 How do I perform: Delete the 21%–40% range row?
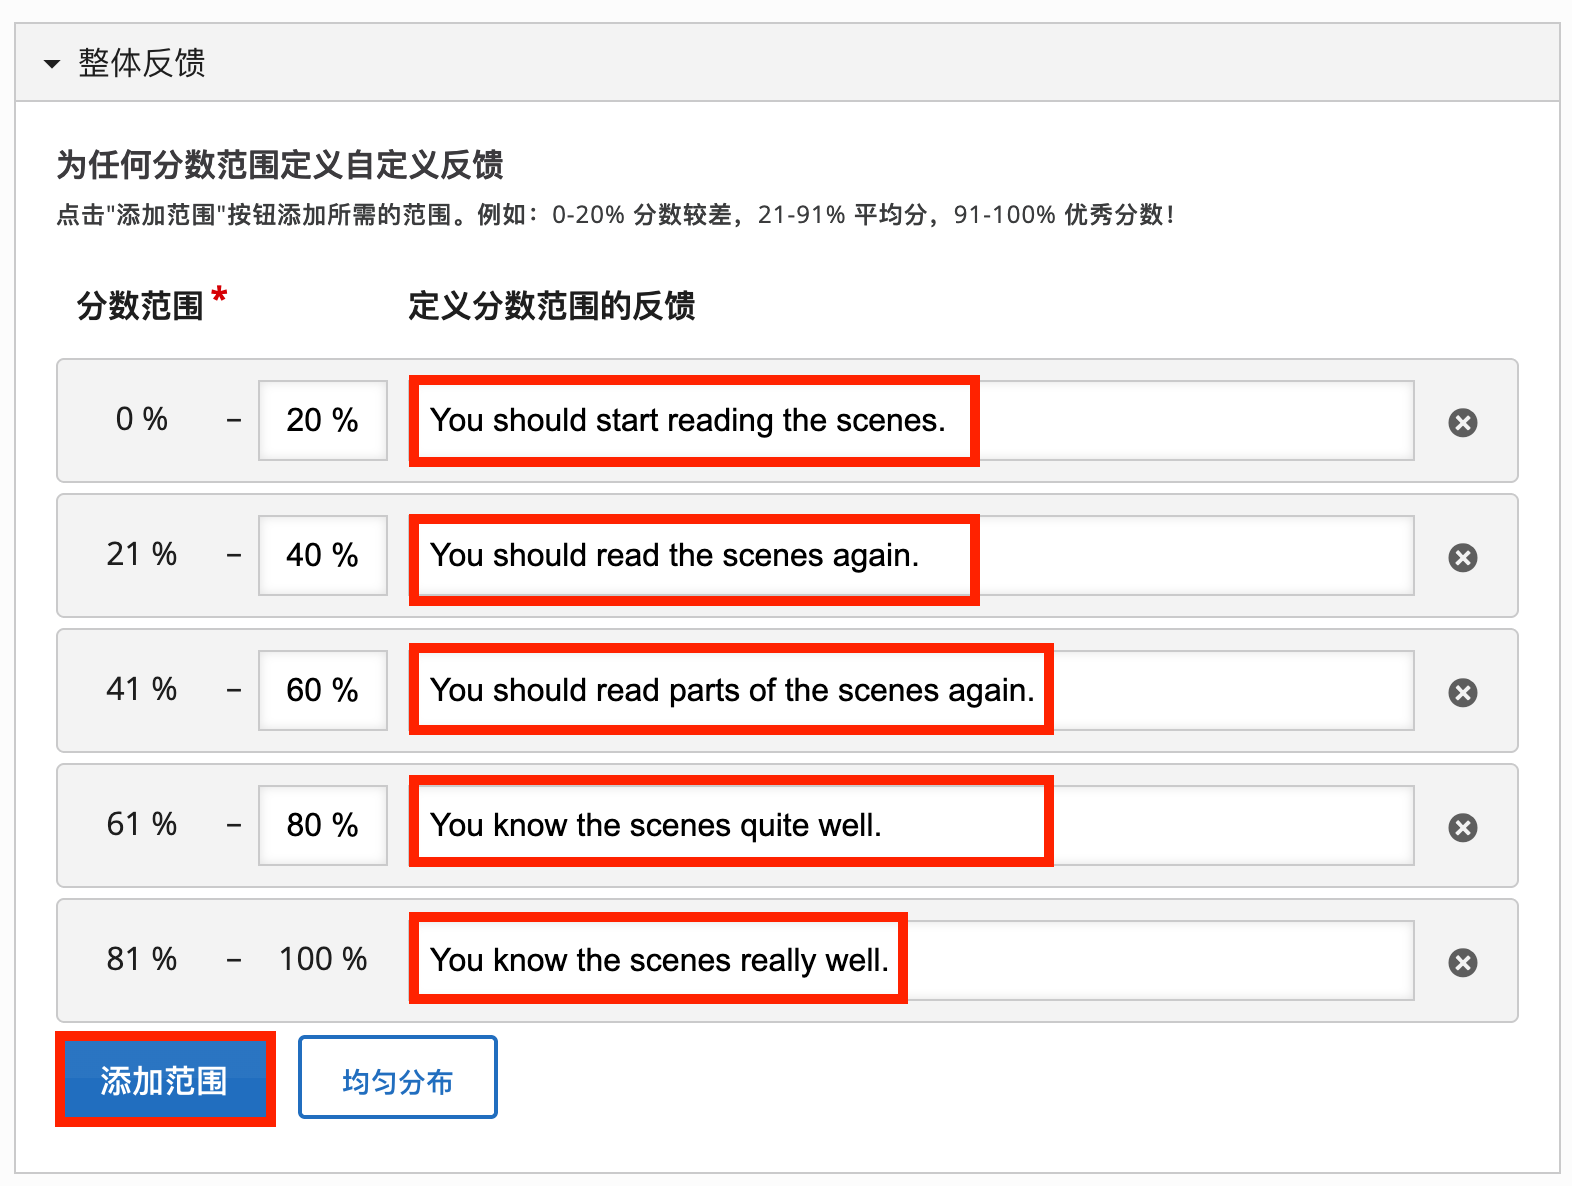click(1463, 557)
